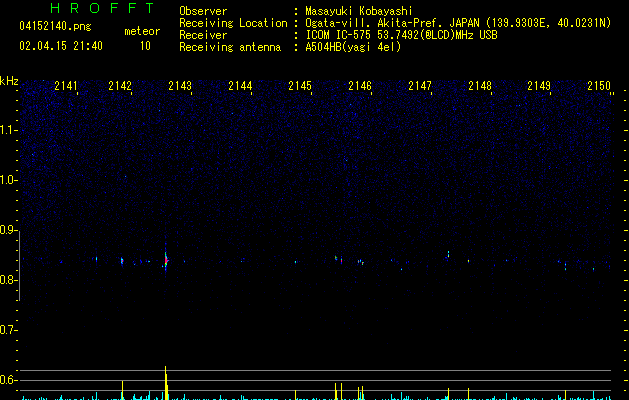Image resolution: width=629 pixels, height=400 pixels.
Task: Click the 2143 time marker
Action: (x=180, y=86)
